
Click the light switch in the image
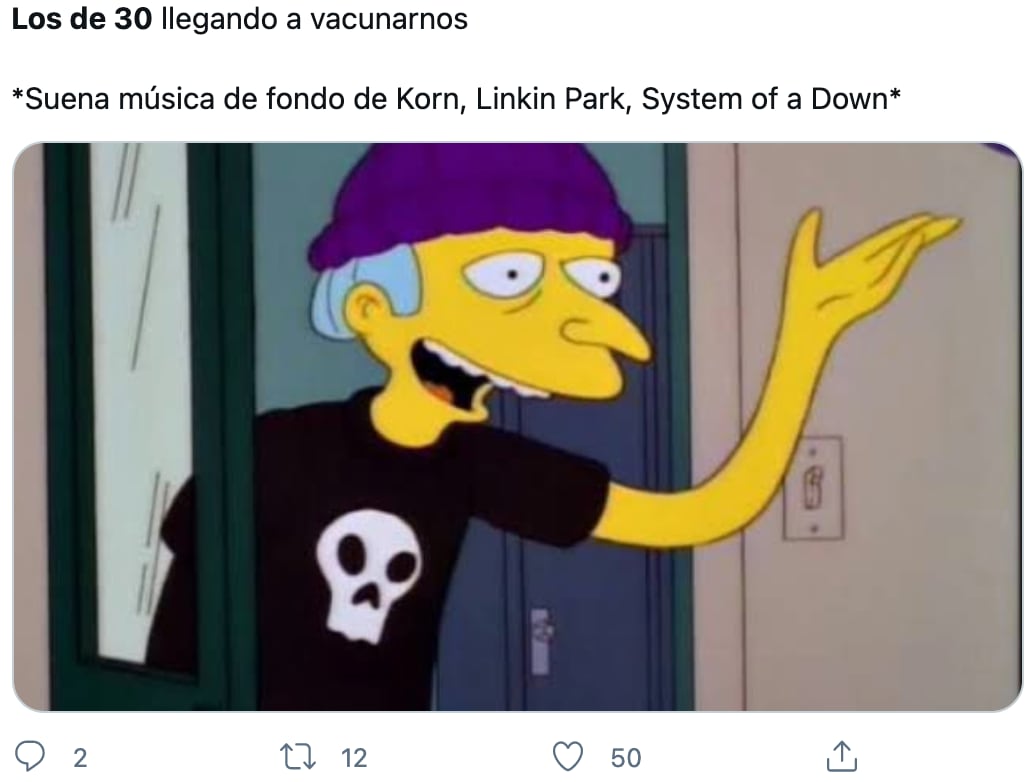(813, 488)
